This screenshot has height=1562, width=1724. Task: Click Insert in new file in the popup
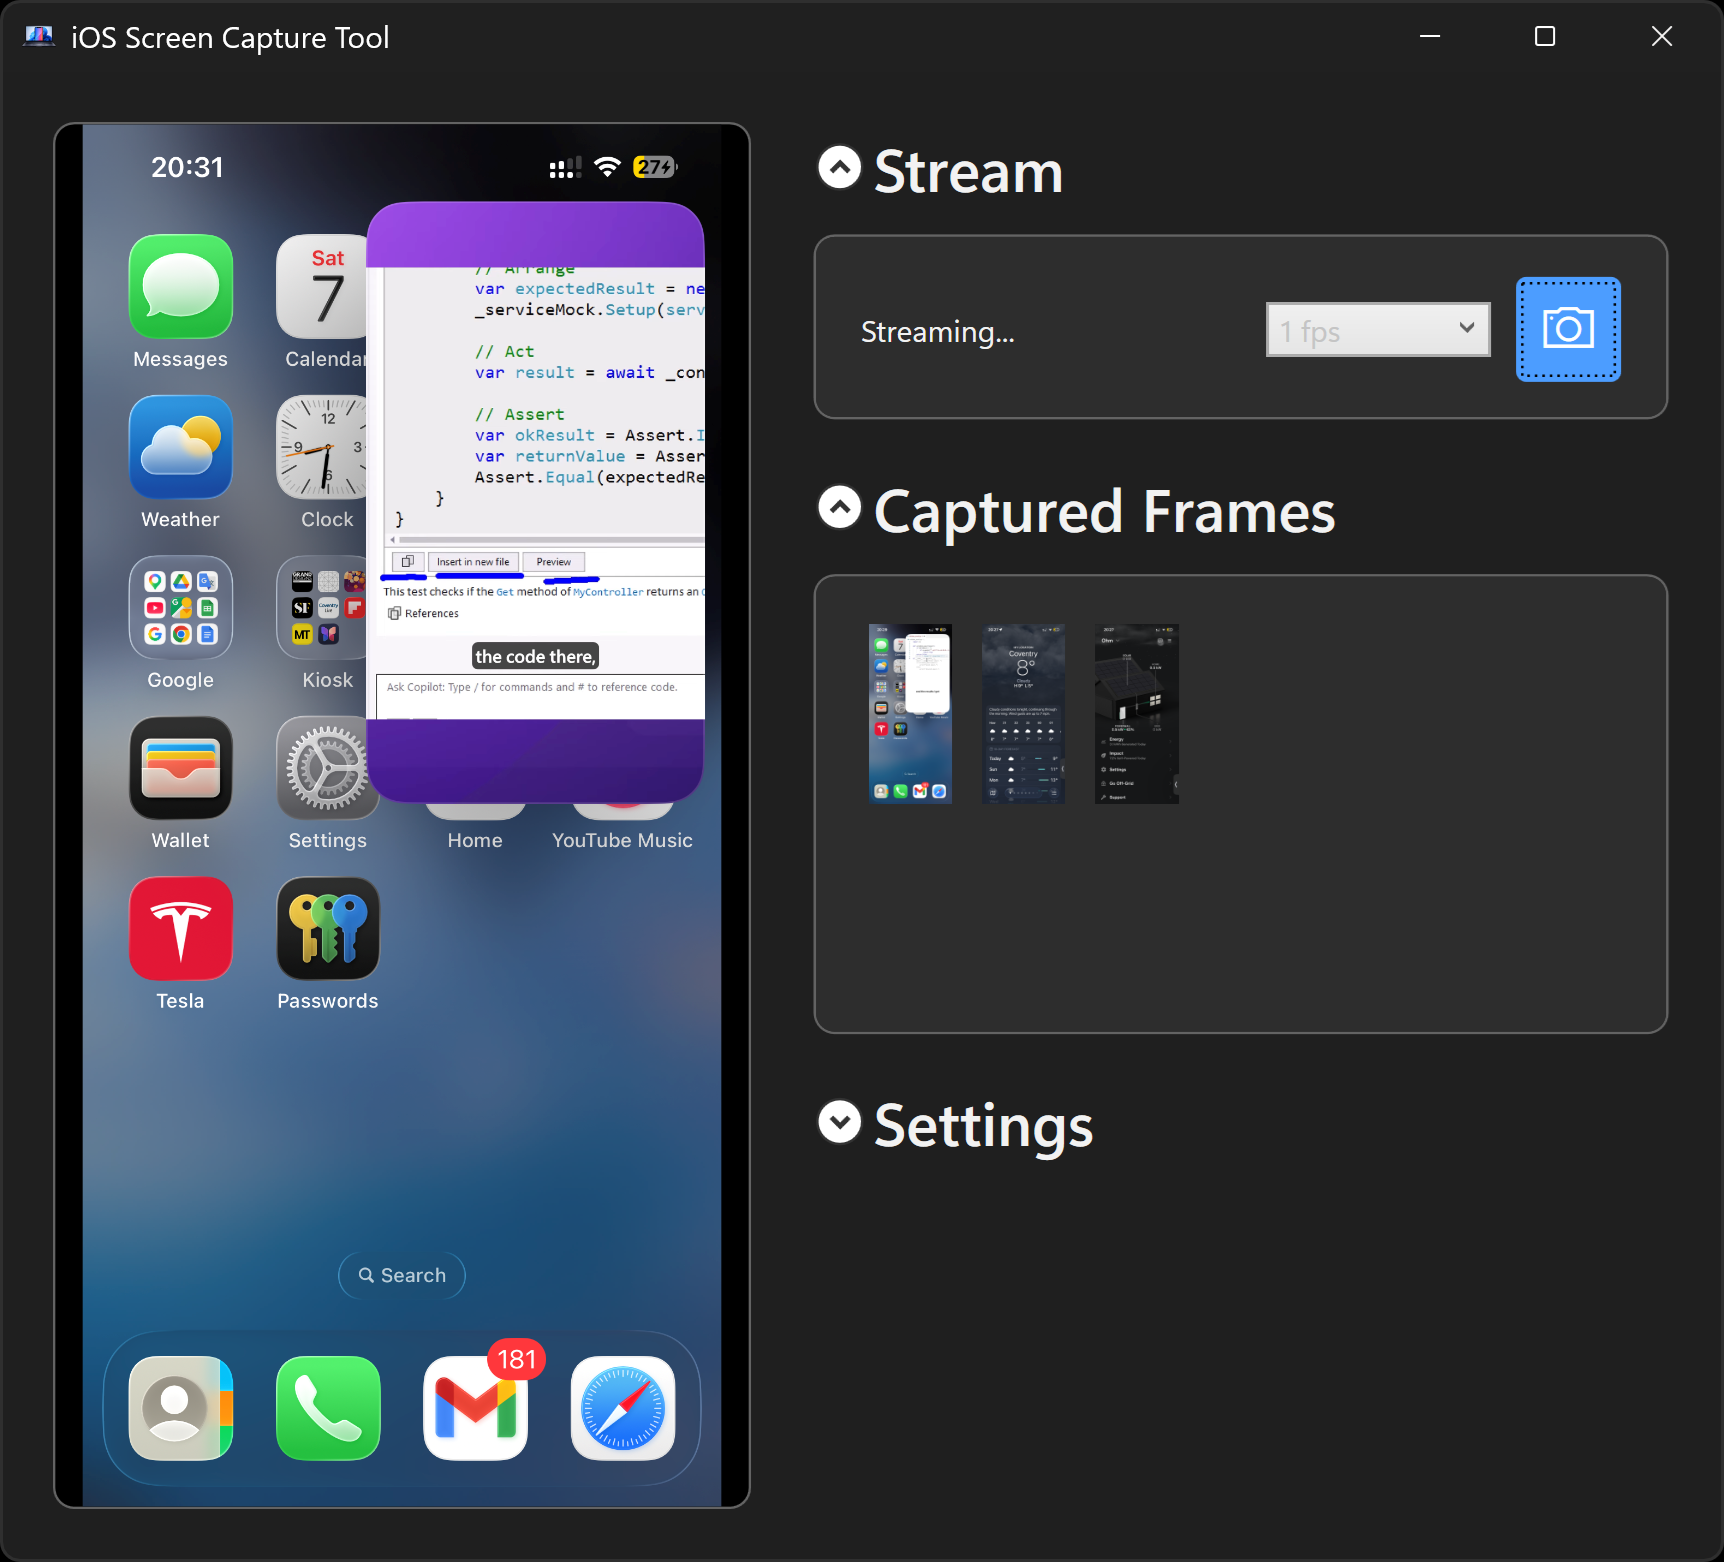[x=474, y=561]
